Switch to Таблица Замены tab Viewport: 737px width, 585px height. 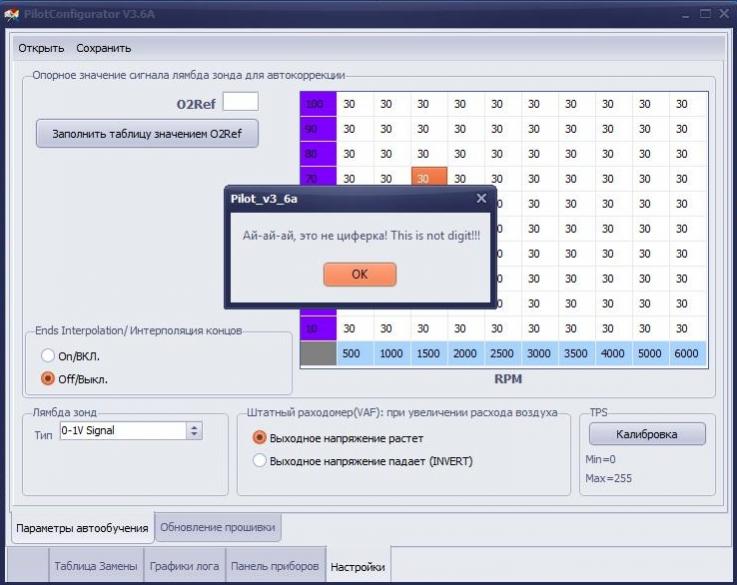(x=95, y=566)
